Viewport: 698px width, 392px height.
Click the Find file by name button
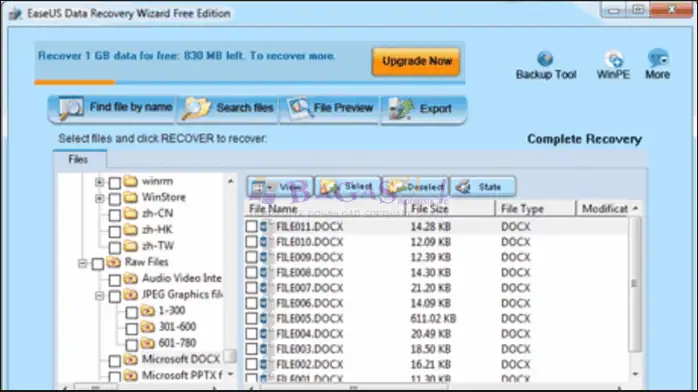point(111,108)
